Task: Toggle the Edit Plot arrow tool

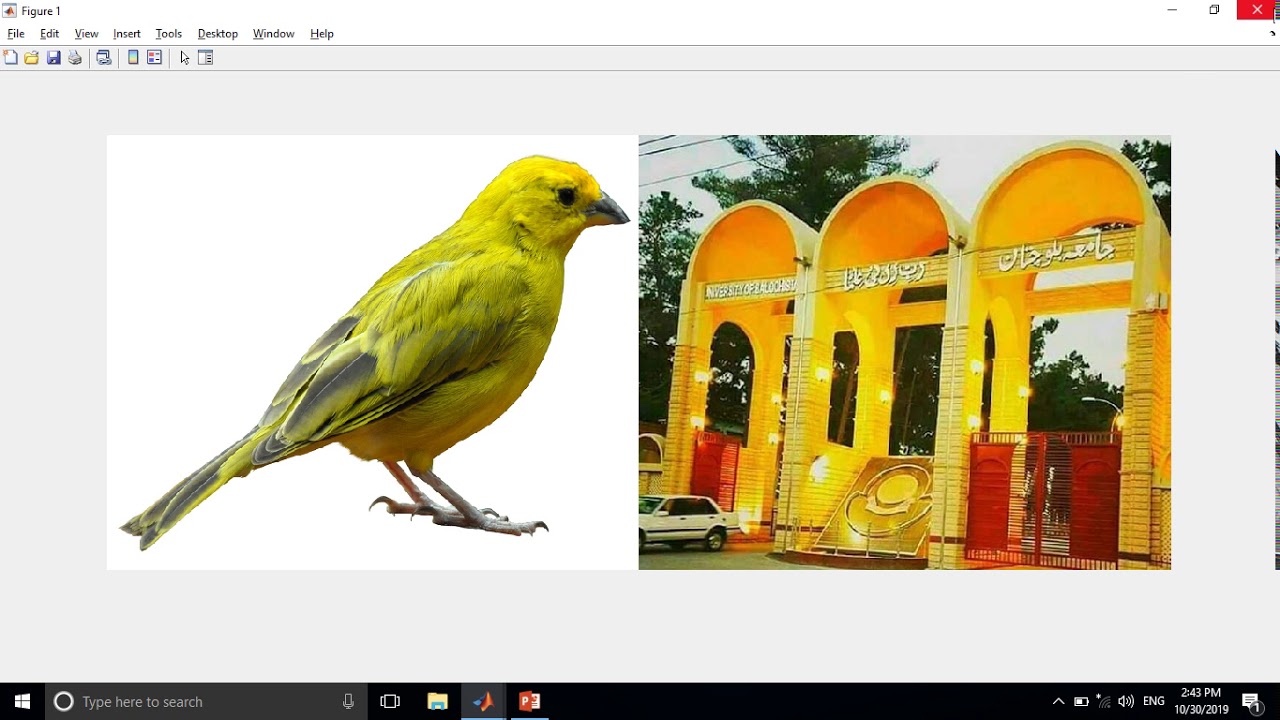Action: point(185,58)
